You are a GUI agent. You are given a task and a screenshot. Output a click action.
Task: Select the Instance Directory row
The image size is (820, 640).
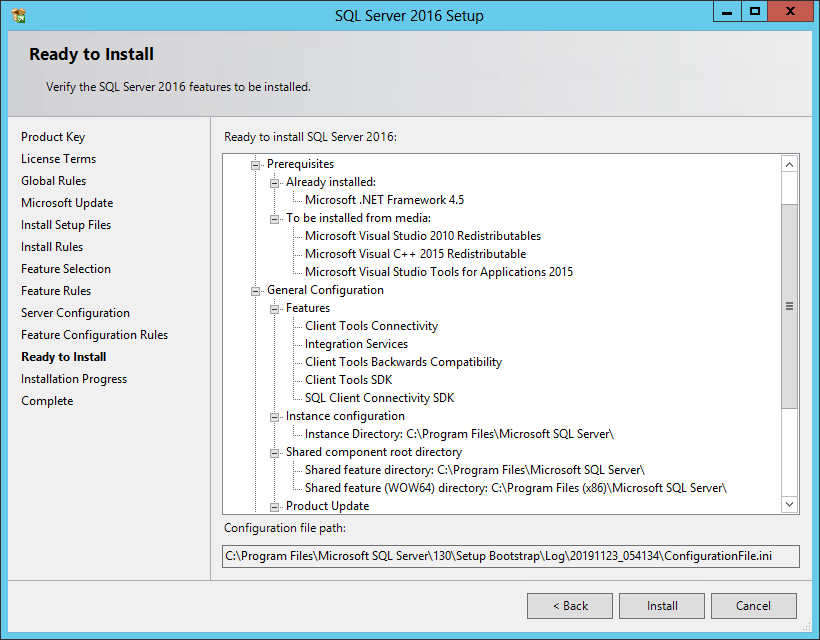pyautogui.click(x=459, y=434)
